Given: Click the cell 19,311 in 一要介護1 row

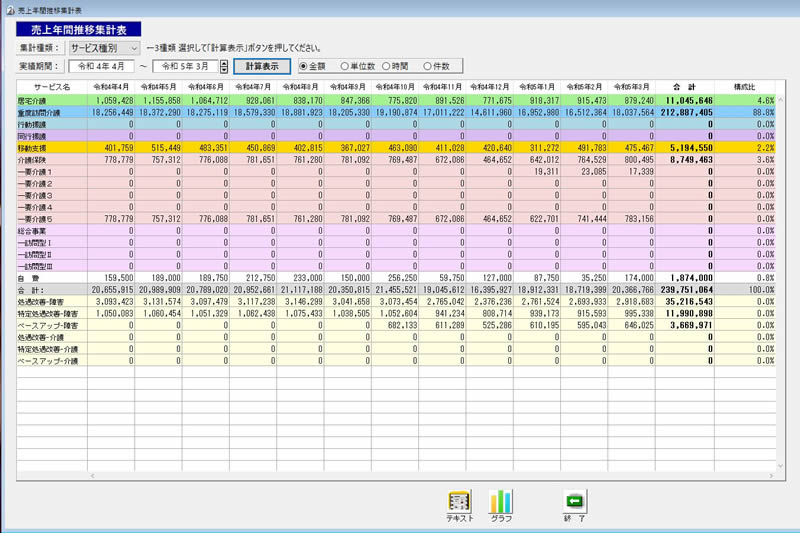Looking at the screenshot, I should pyautogui.click(x=537, y=172).
